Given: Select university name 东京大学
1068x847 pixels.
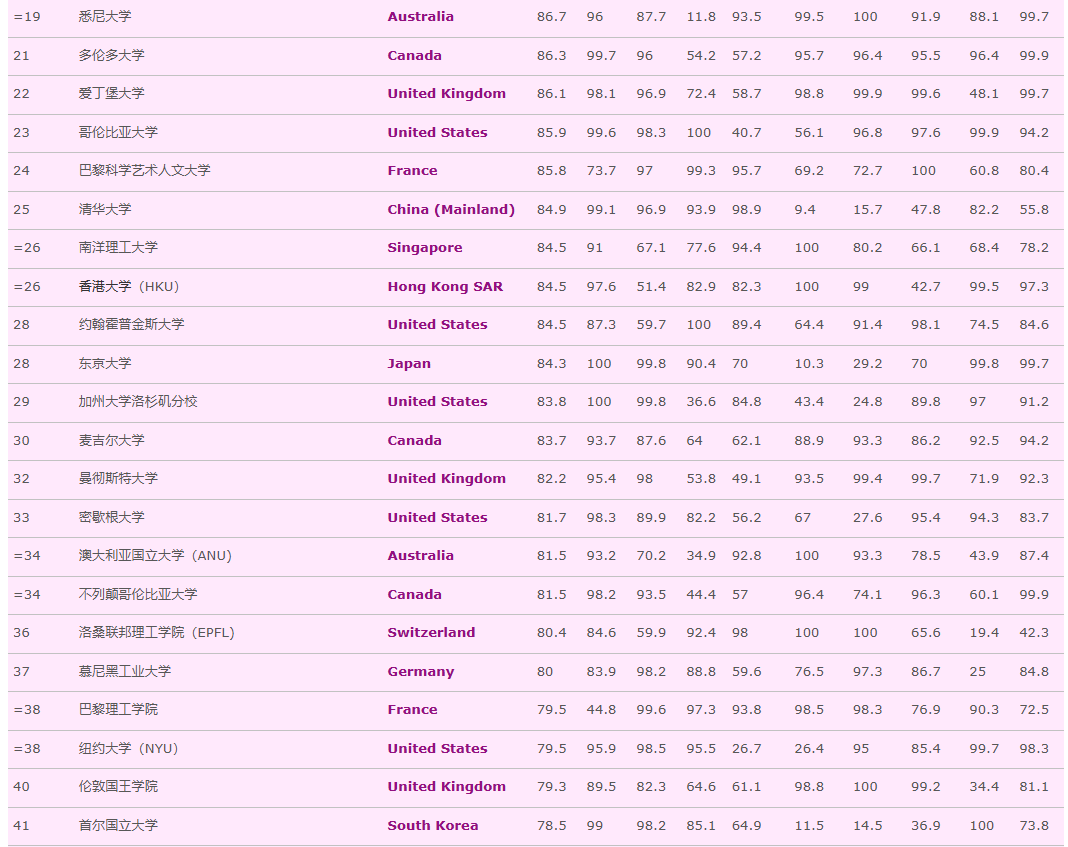Looking at the screenshot, I should tap(105, 364).
